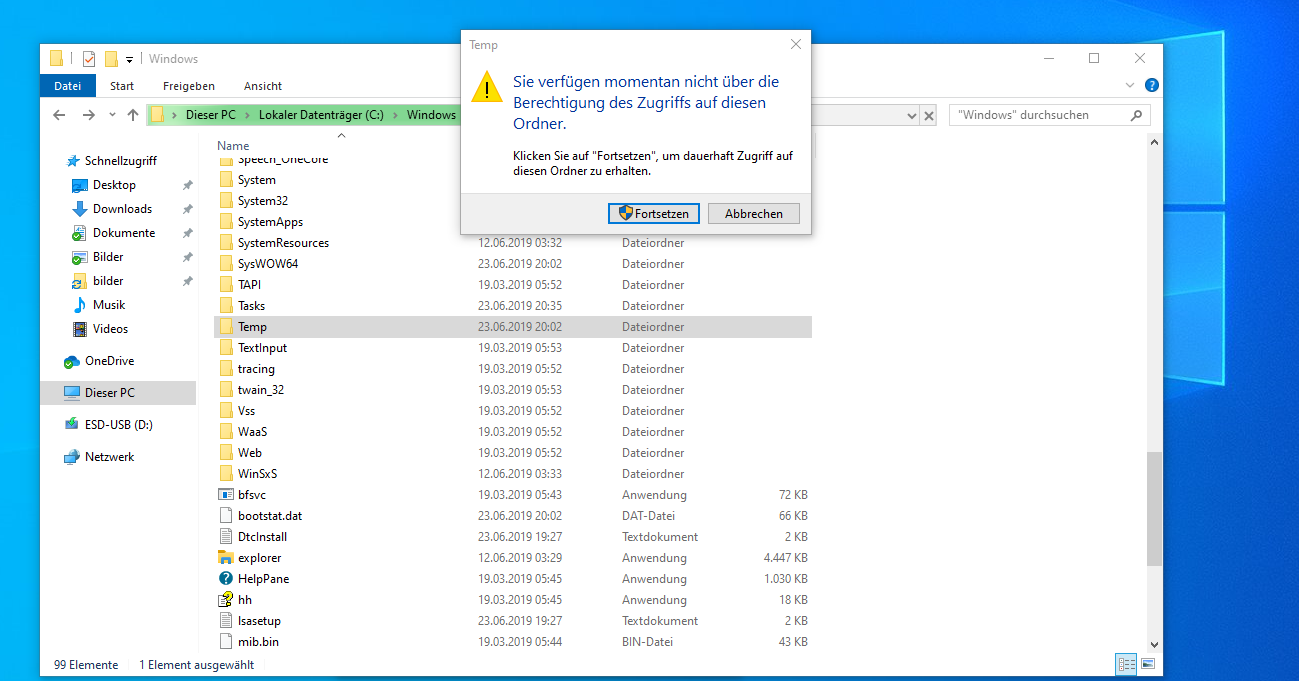Clear the address bar with the X icon
The image size is (1299, 681).
coord(929,115)
